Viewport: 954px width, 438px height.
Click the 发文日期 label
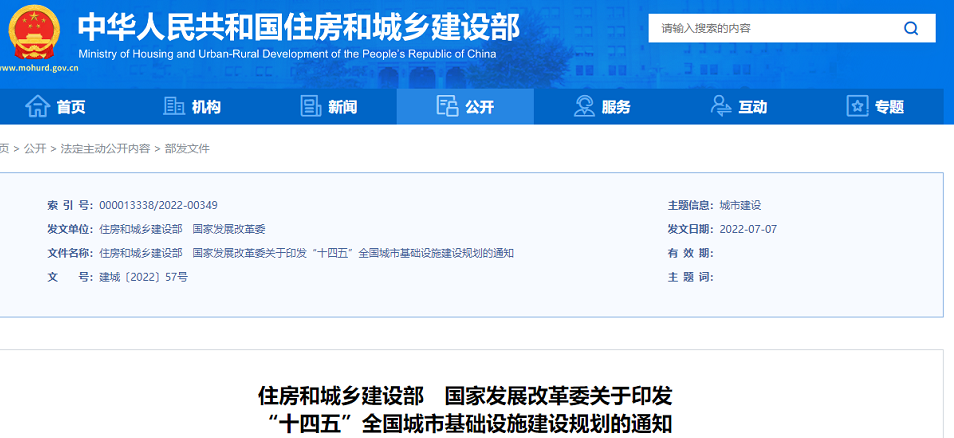point(691,229)
